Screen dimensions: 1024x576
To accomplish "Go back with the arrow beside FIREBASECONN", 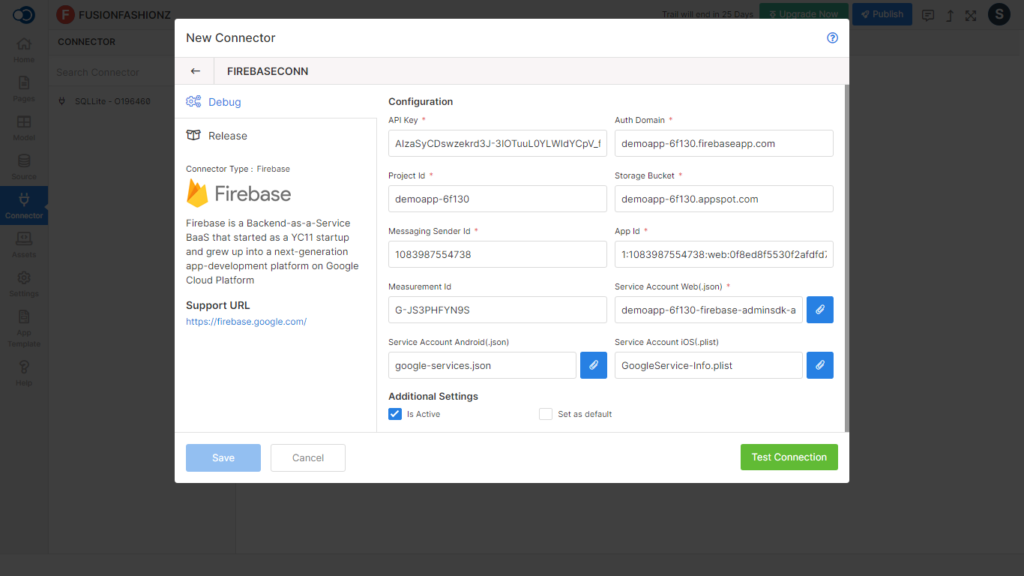I will pyautogui.click(x=195, y=71).
